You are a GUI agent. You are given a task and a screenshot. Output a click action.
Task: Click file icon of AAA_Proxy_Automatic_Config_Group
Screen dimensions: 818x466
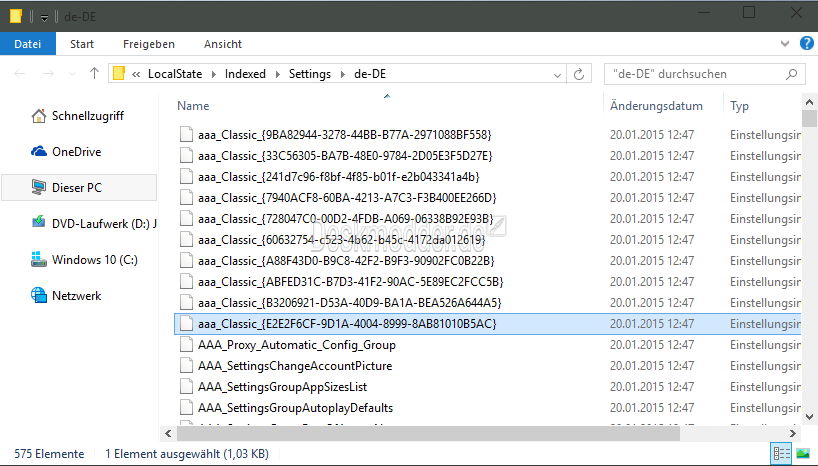pyautogui.click(x=186, y=344)
